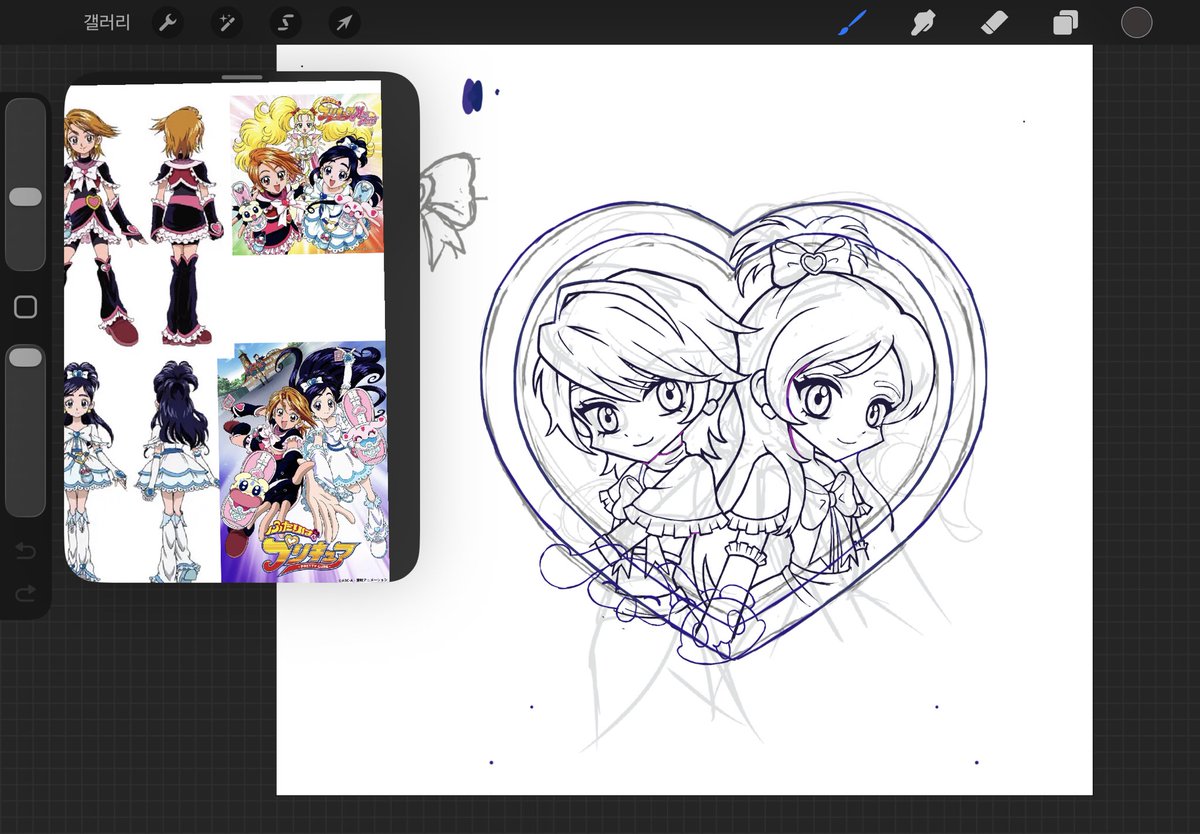Tap the square Modify button on sidebar
The height and width of the screenshot is (834, 1200).
(x=25, y=307)
